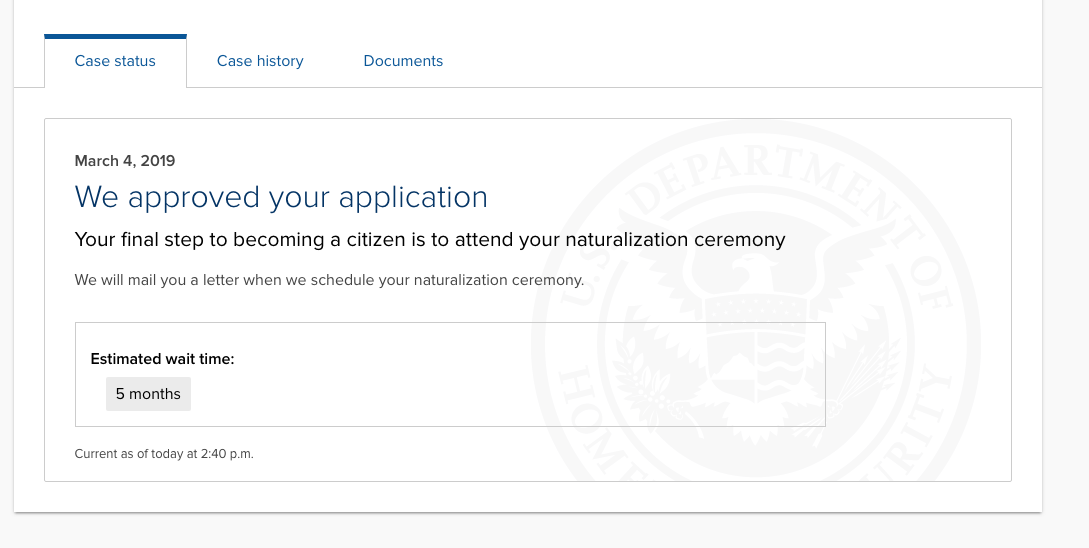The height and width of the screenshot is (548, 1089).
Task: Click empty space inside the estimated wait box
Action: click(486, 375)
